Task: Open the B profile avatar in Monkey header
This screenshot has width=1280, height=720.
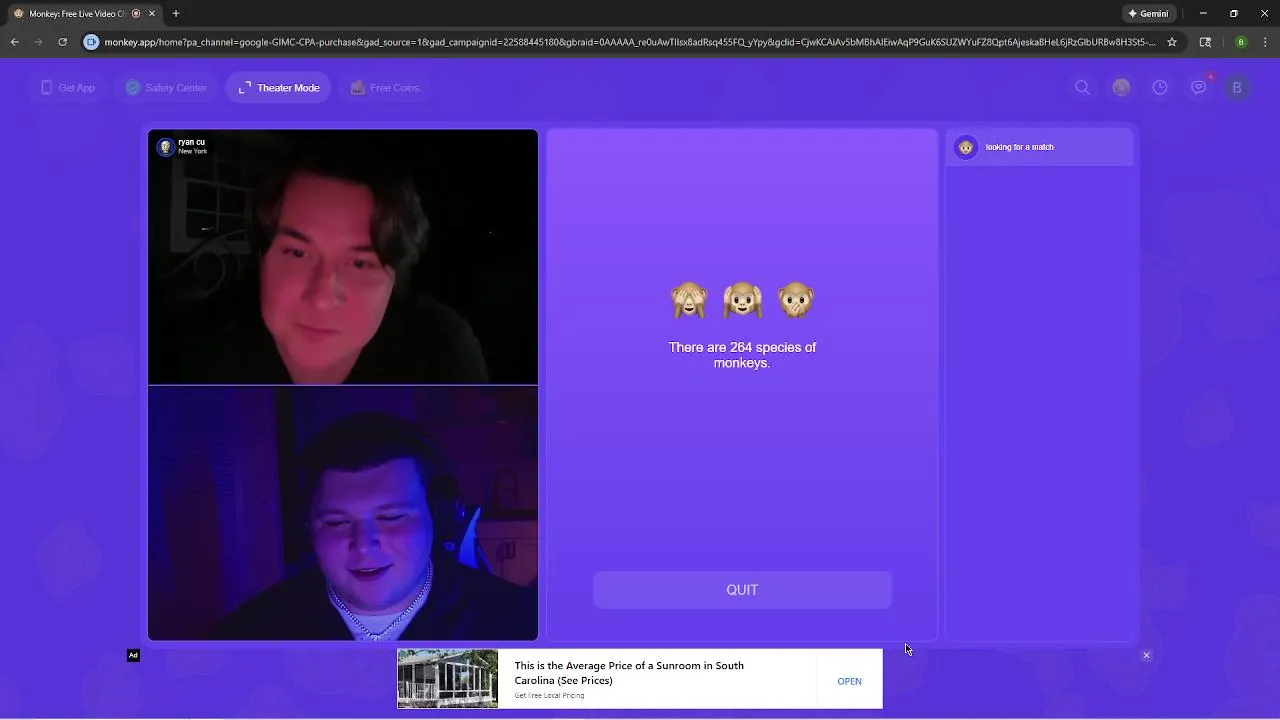Action: [1237, 88]
